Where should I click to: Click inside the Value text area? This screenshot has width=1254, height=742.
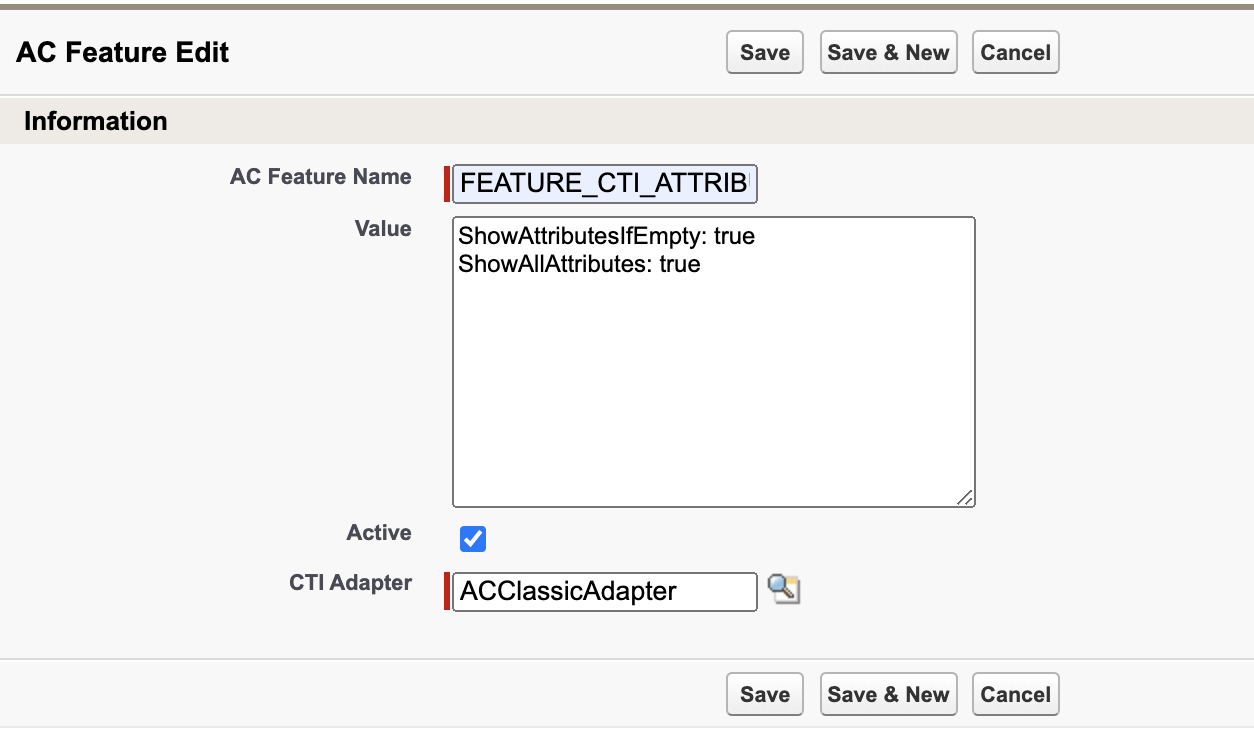[714, 362]
